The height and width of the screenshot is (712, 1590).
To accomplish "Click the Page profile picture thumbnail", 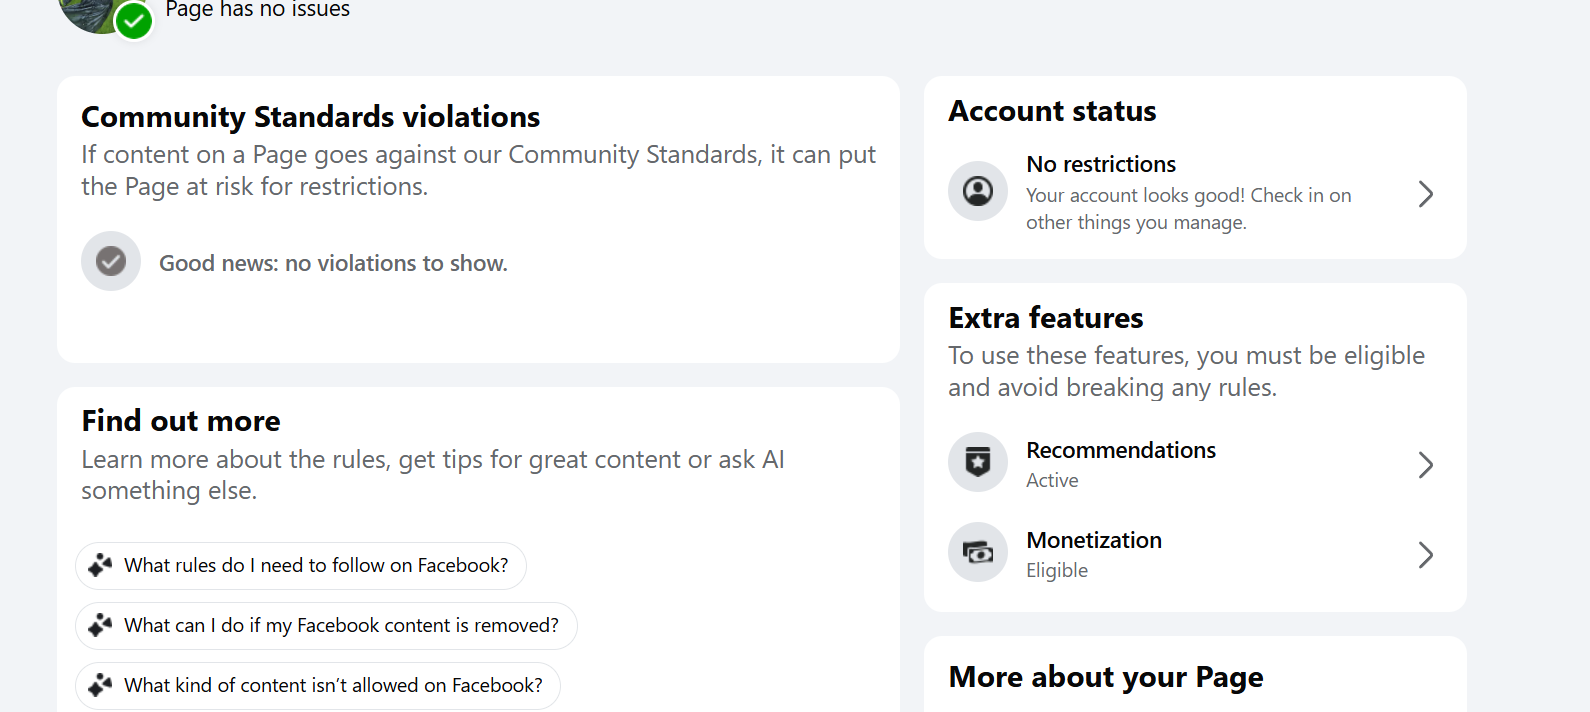I will click(90, 12).
